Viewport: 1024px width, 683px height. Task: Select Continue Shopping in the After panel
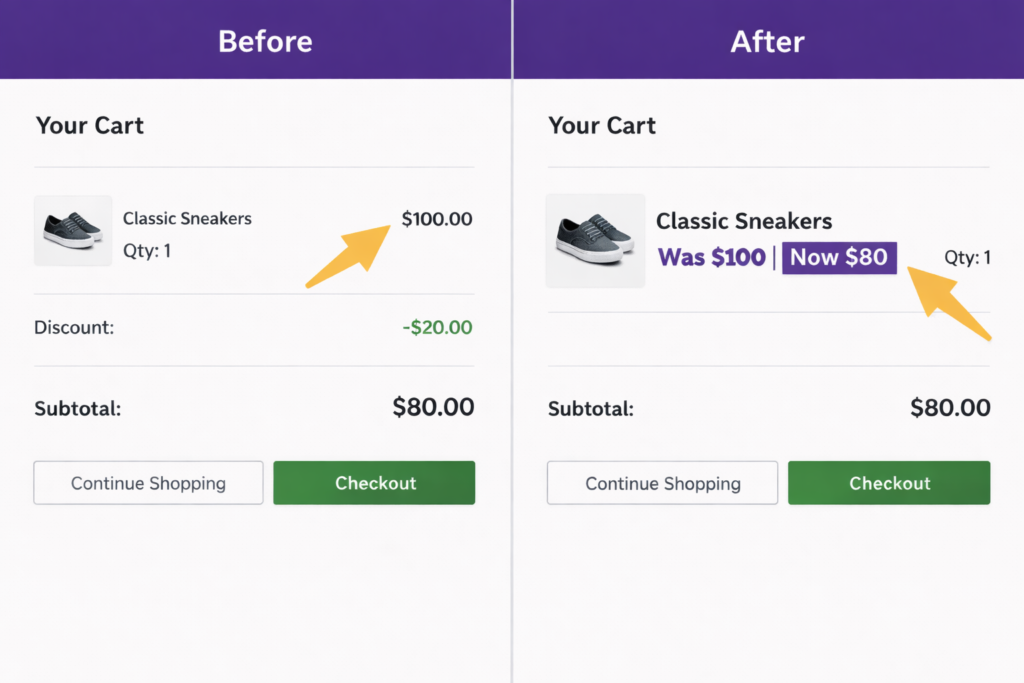(662, 483)
